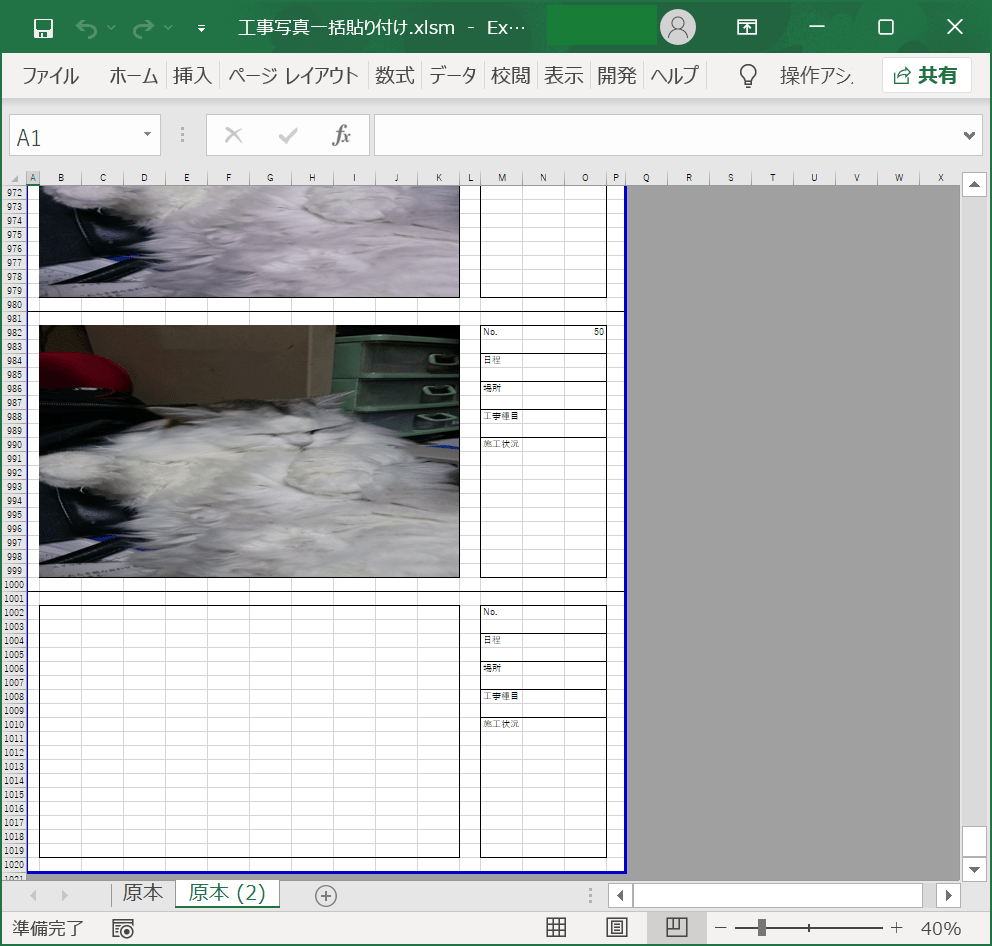Click the user account avatar icon

click(x=678, y=27)
